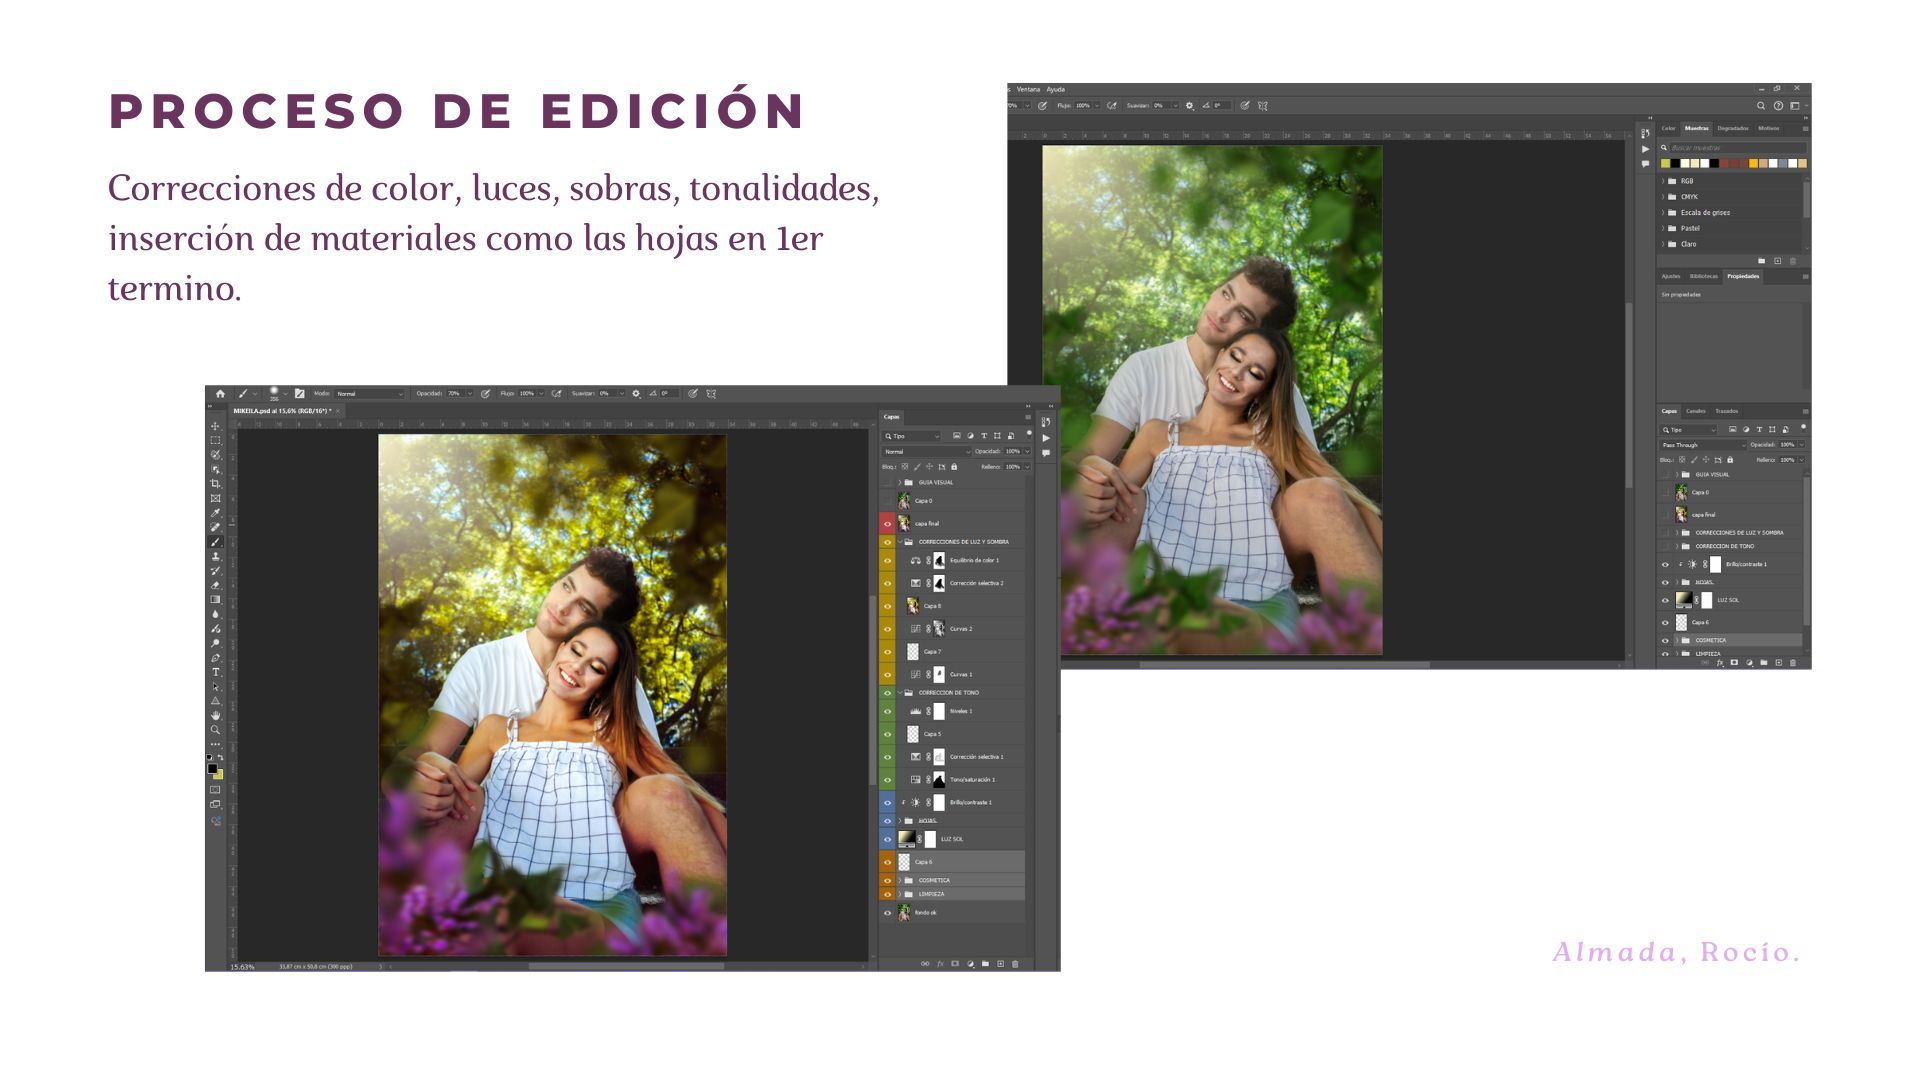Select the Zoom tool in toolbar
The height and width of the screenshot is (1080, 1920).
[x=215, y=730]
